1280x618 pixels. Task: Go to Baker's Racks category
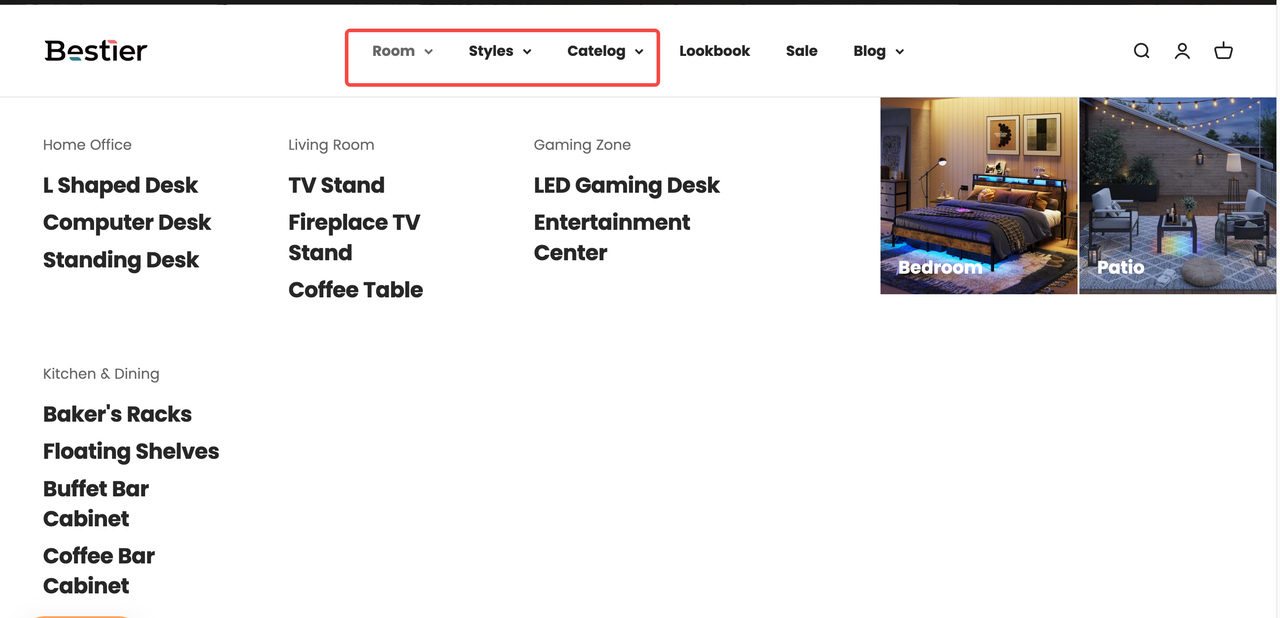tap(117, 414)
